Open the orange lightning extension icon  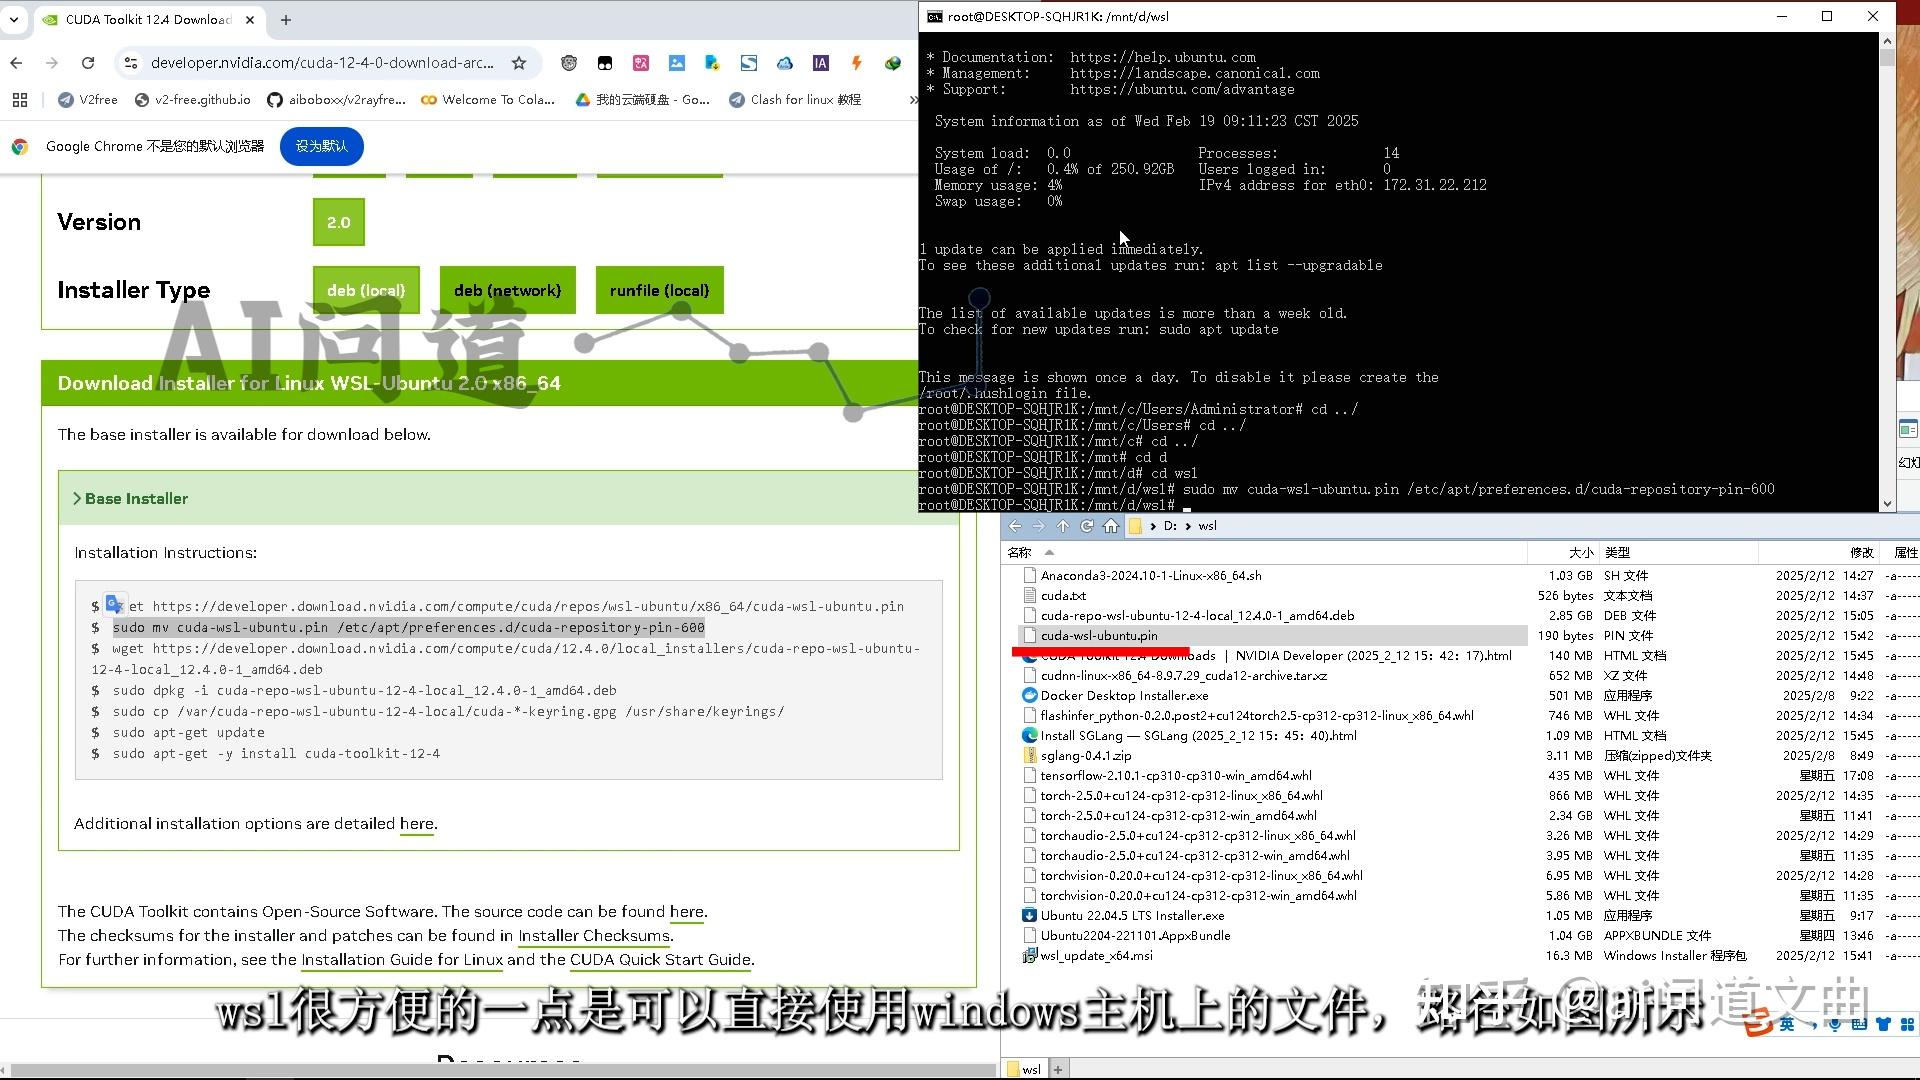(x=856, y=63)
